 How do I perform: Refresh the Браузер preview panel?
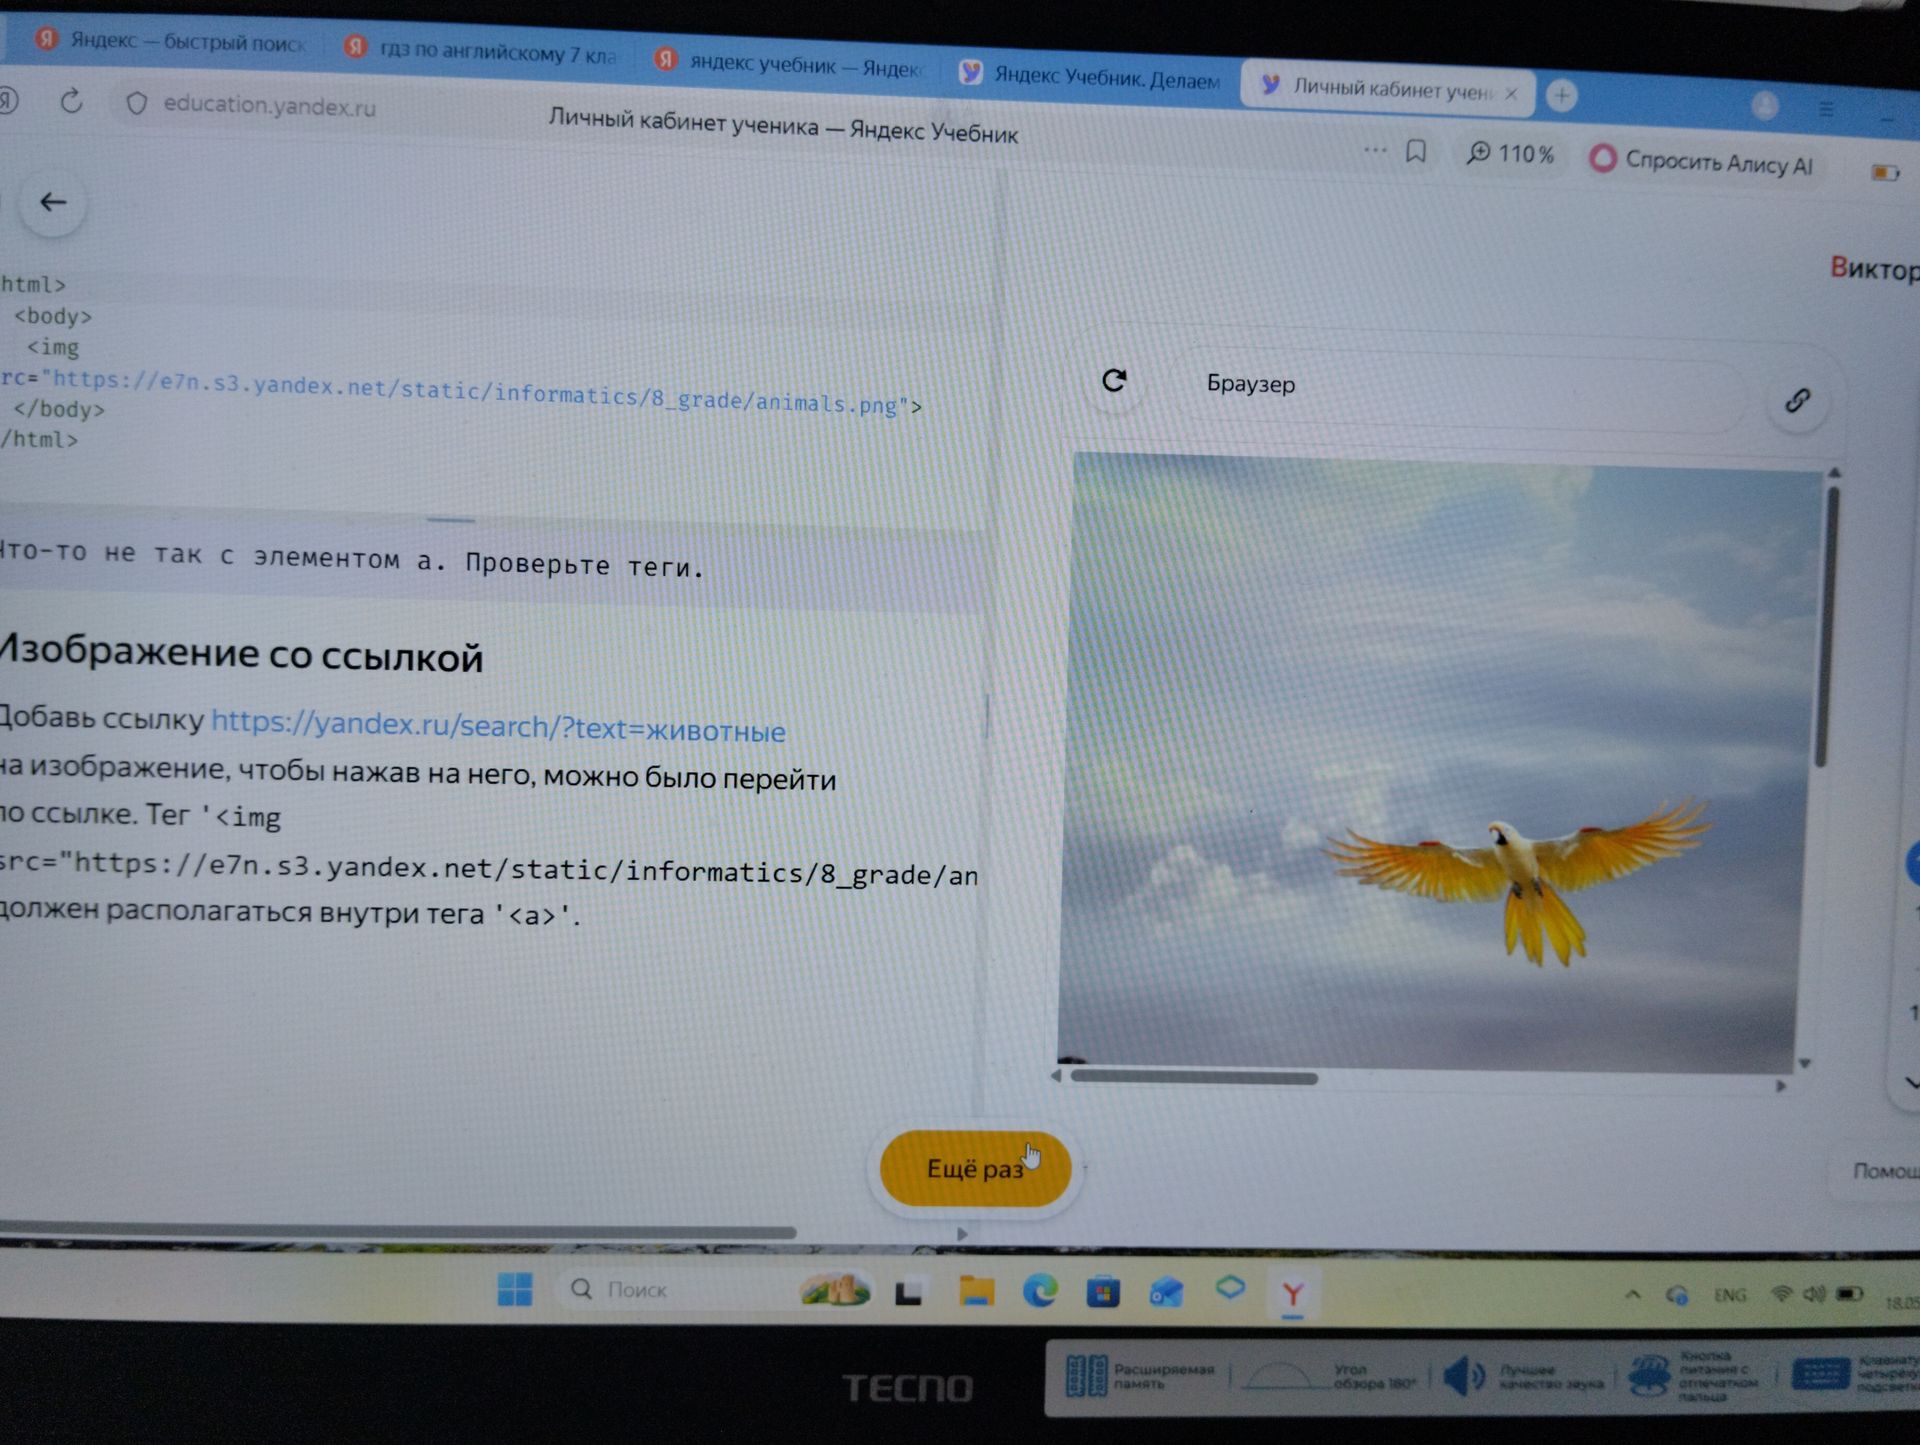pyautogui.click(x=1114, y=380)
